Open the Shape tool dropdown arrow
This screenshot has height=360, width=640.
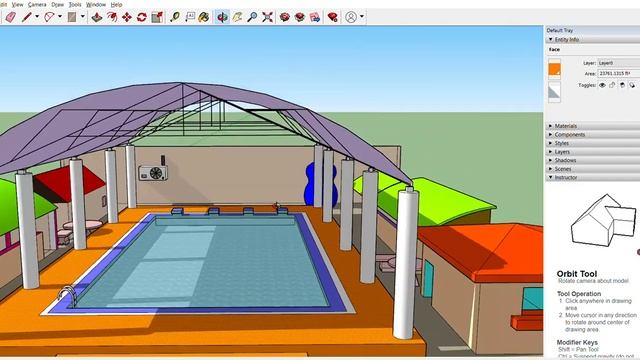tap(82, 17)
